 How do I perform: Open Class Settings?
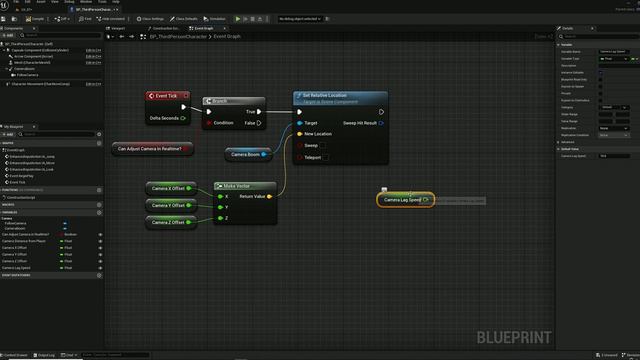(x=150, y=19)
